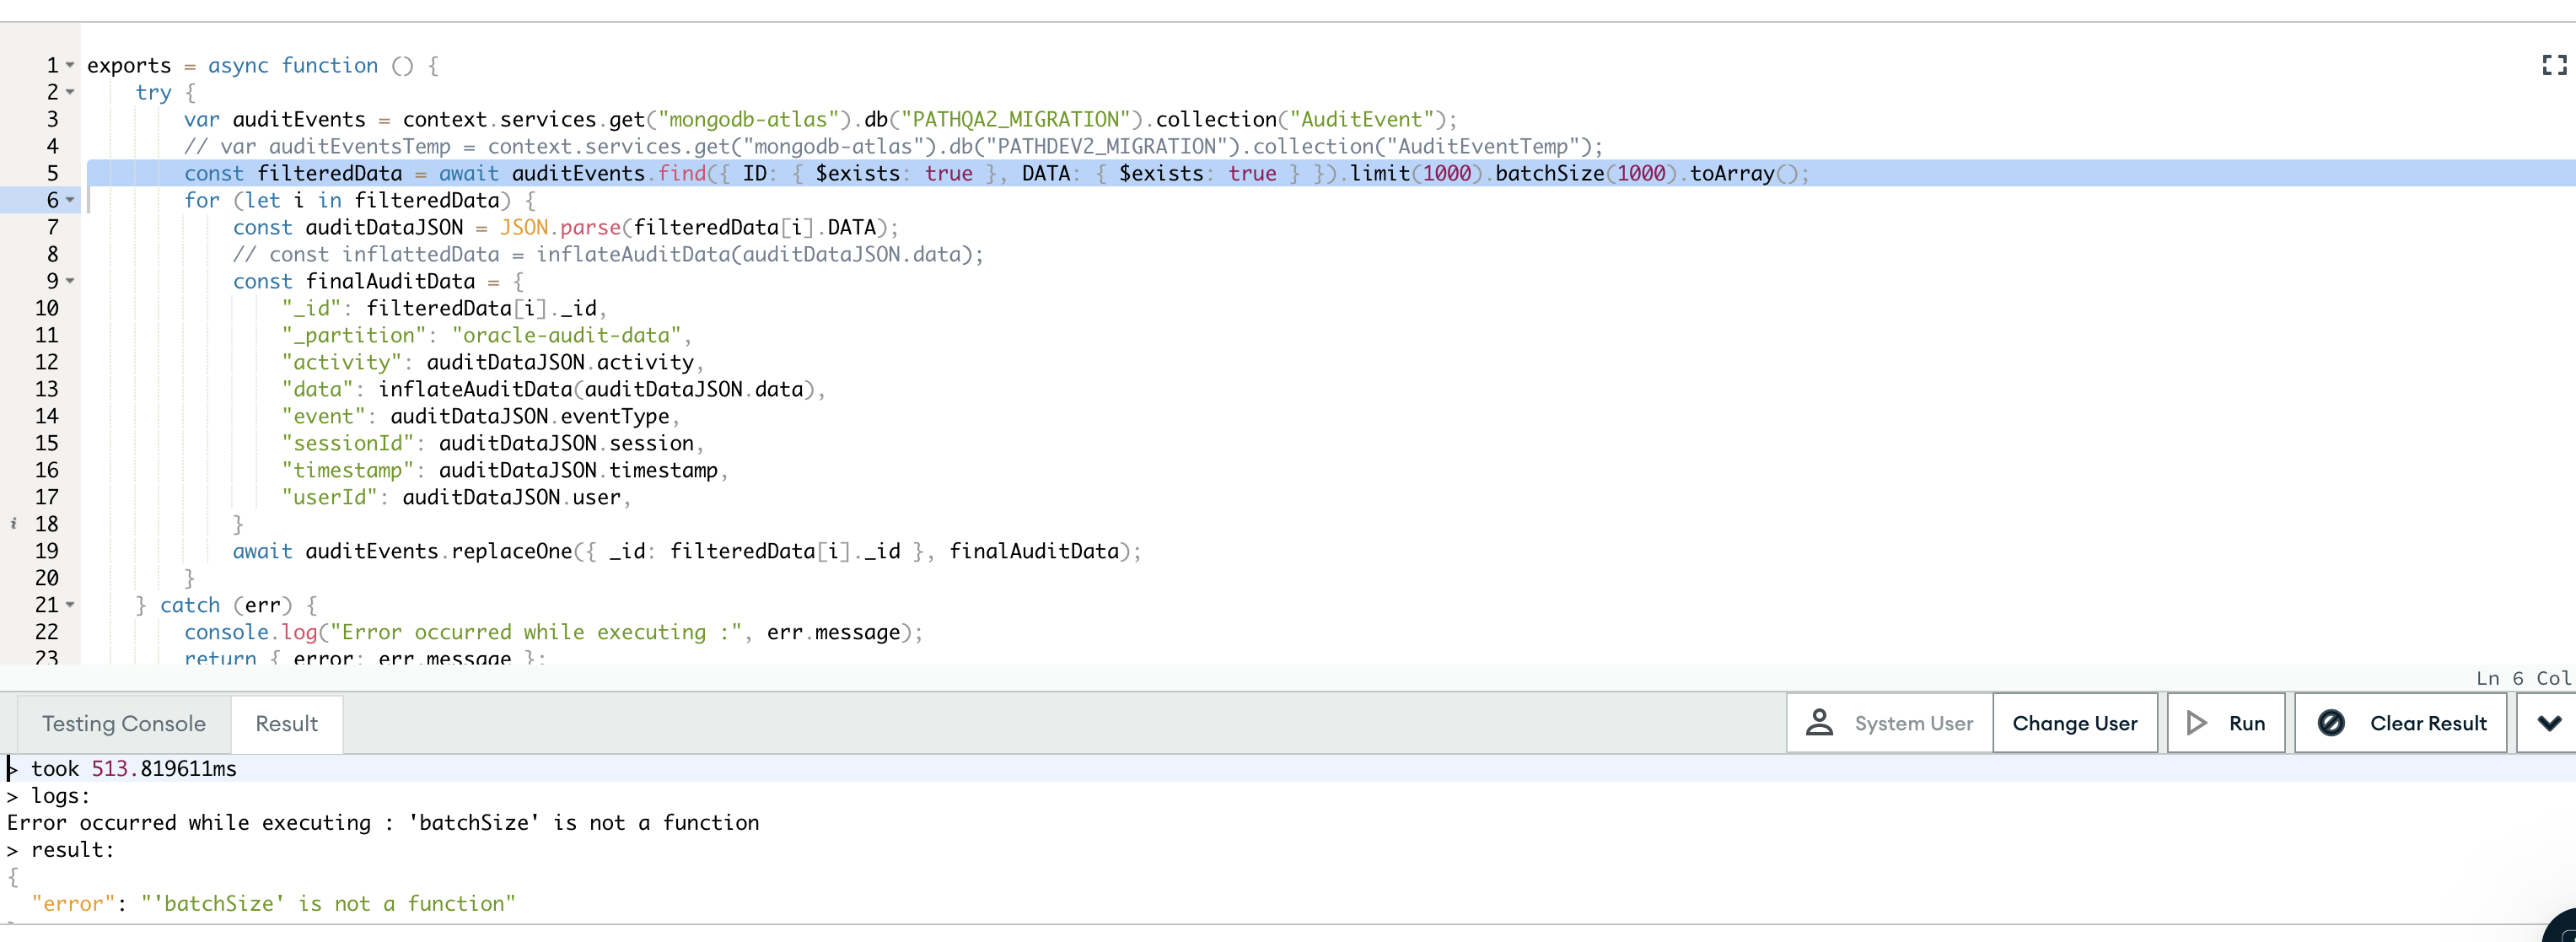Open the Result tab
Viewport: 2576px width, 942px height.
click(286, 724)
